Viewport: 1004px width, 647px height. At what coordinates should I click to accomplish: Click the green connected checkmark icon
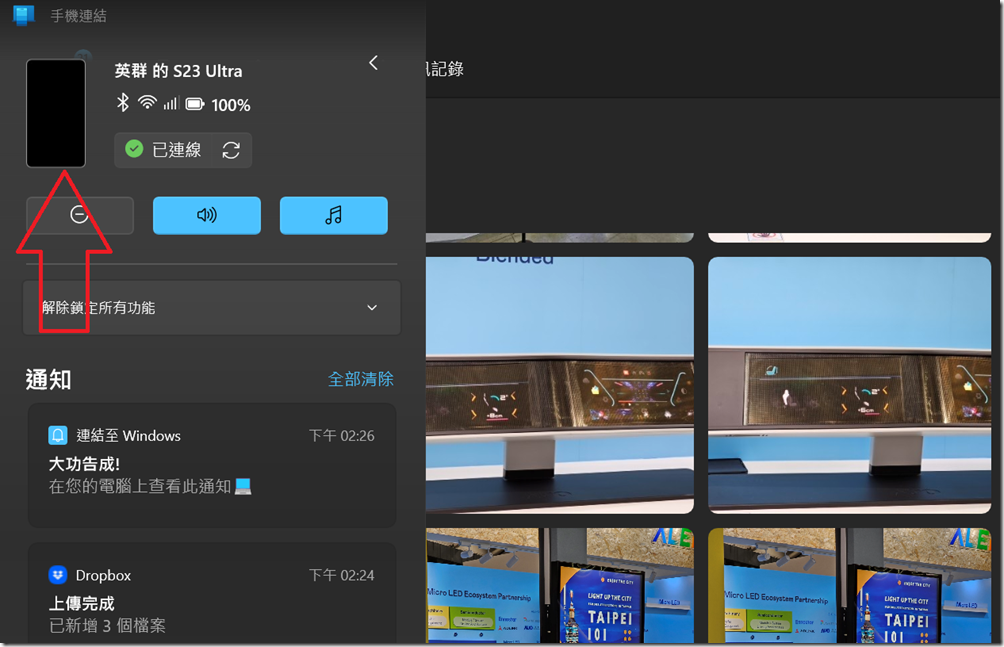pos(134,149)
